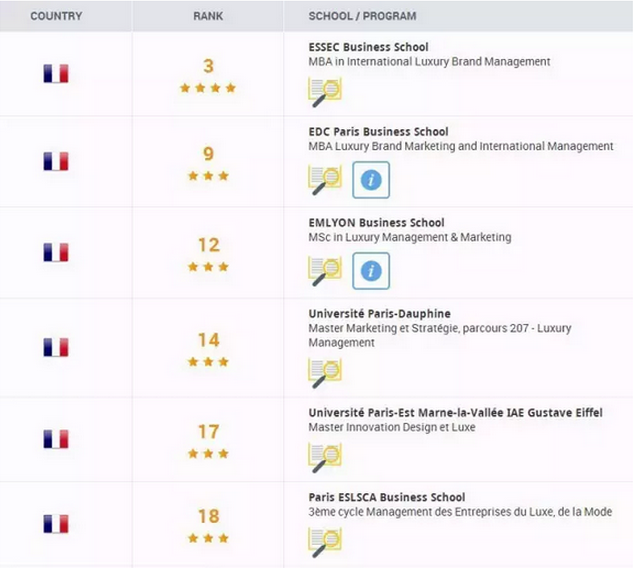Sort by the RANK column header
This screenshot has width=634, height=568.
click(x=208, y=16)
